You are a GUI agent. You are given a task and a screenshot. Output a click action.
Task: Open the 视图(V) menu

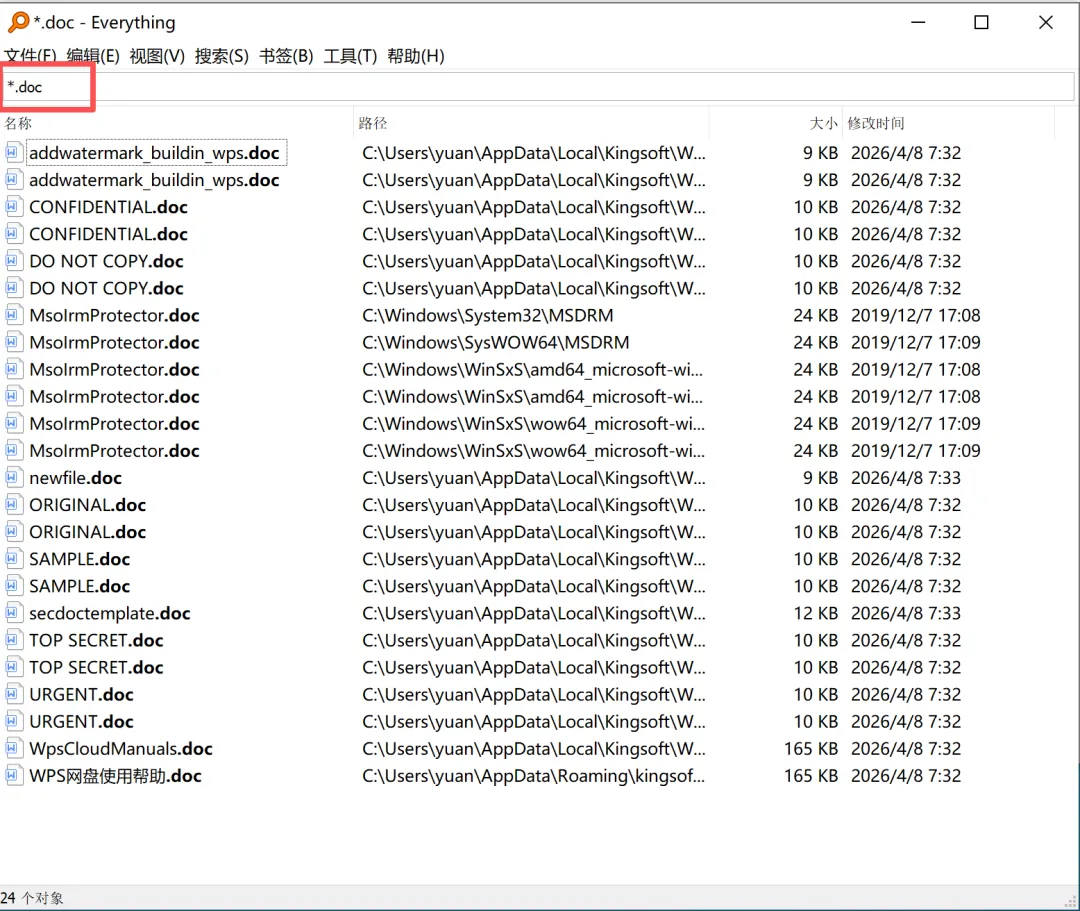click(157, 56)
